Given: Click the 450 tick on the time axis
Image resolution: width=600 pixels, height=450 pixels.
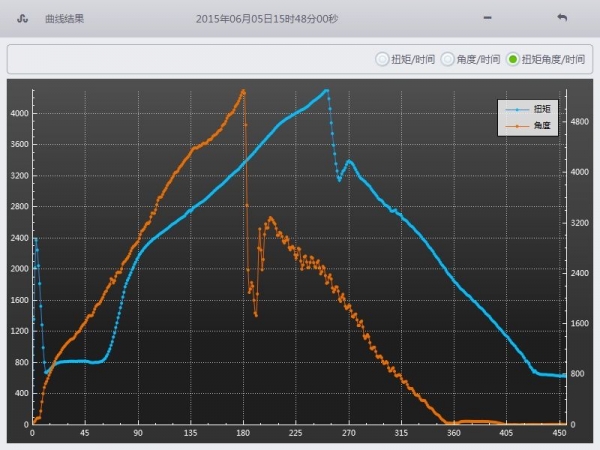Looking at the screenshot, I should (560, 434).
